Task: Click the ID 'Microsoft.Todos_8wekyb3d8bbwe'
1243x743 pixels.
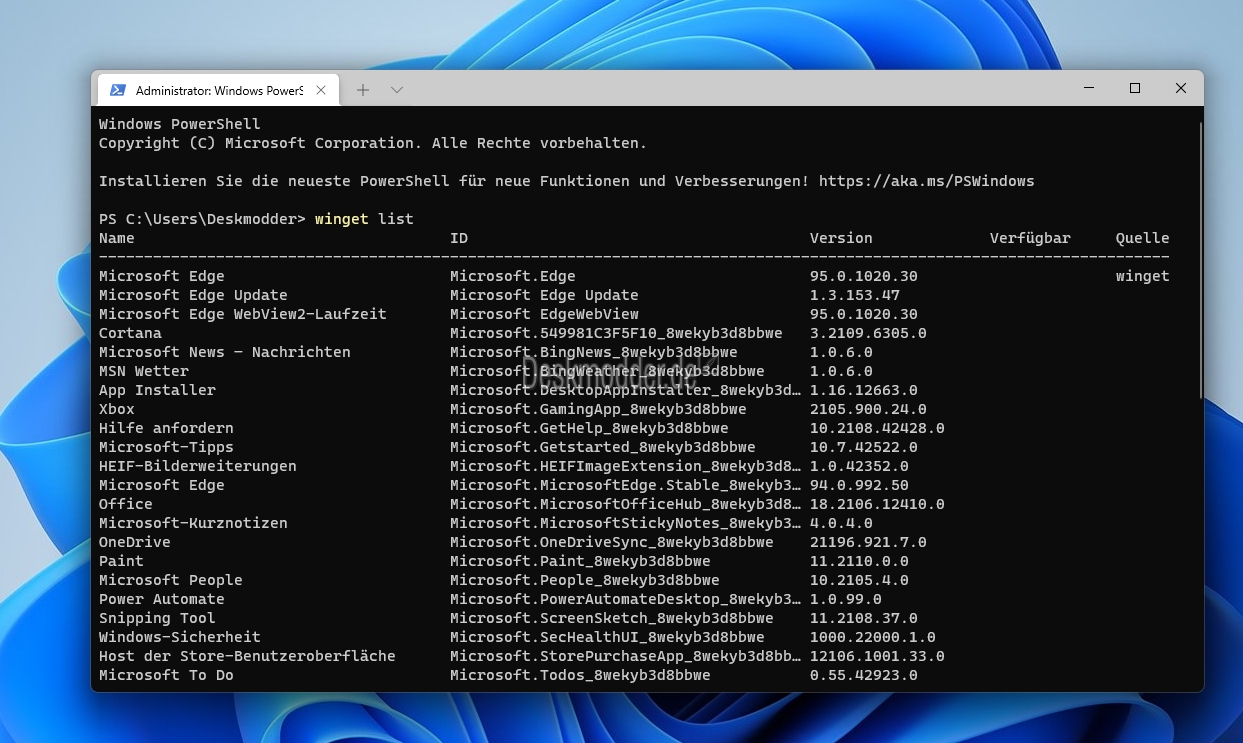Action: coord(580,675)
